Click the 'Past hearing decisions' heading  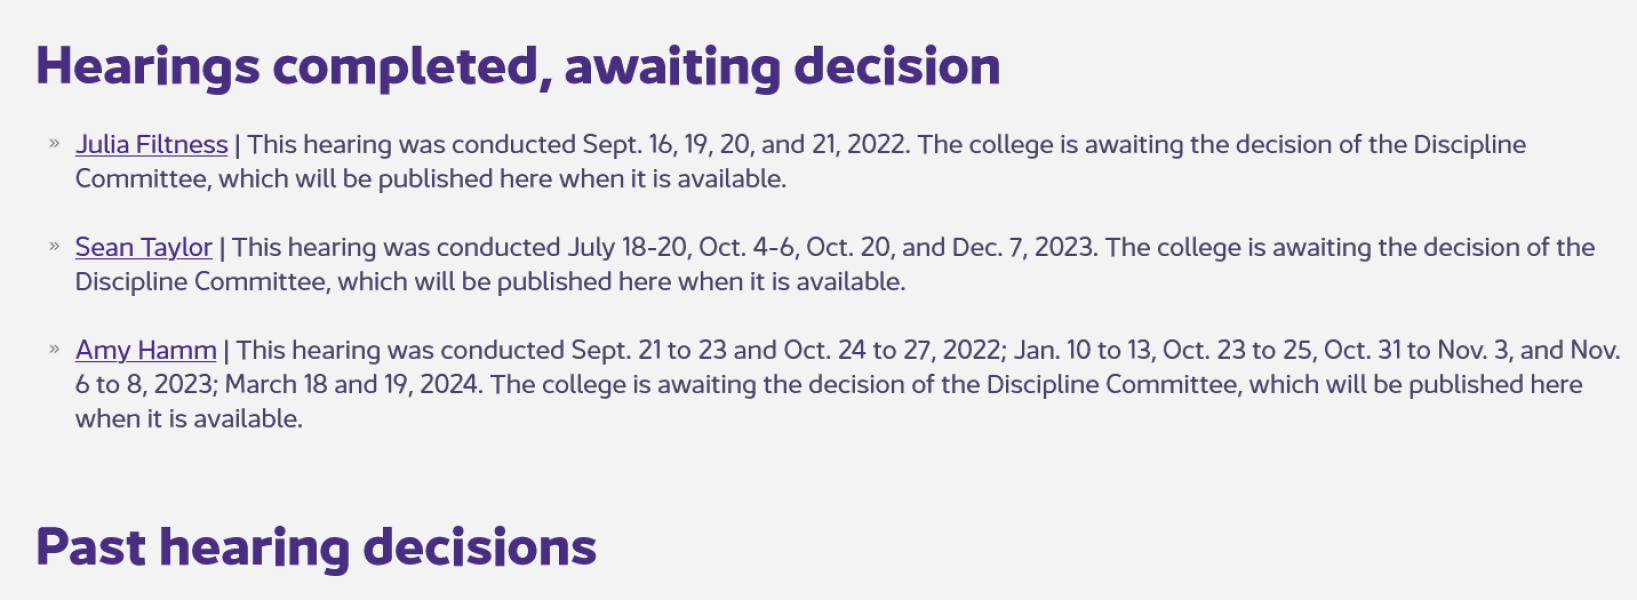tap(316, 547)
